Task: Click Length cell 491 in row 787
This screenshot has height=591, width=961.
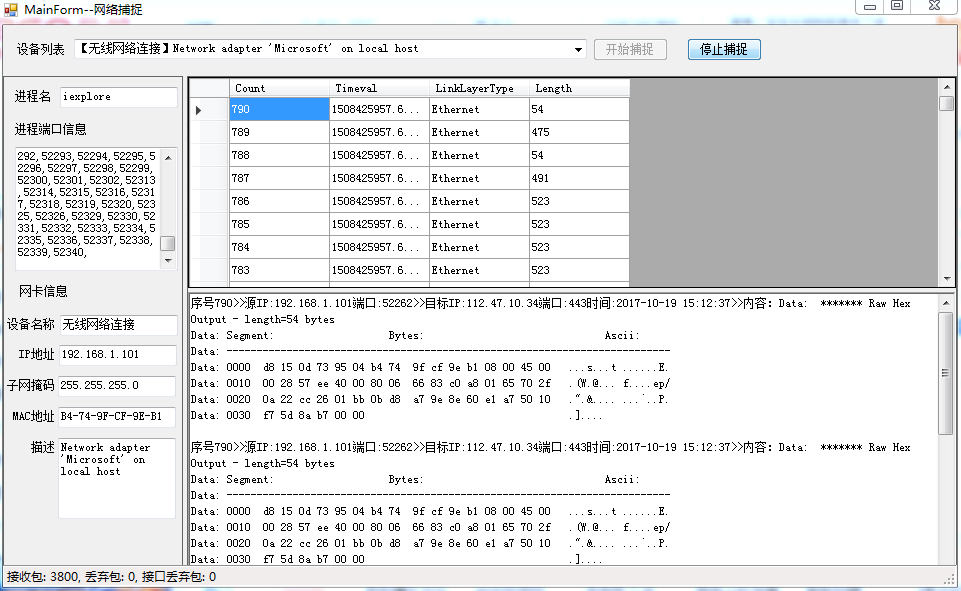Action: pyautogui.click(x=579, y=178)
